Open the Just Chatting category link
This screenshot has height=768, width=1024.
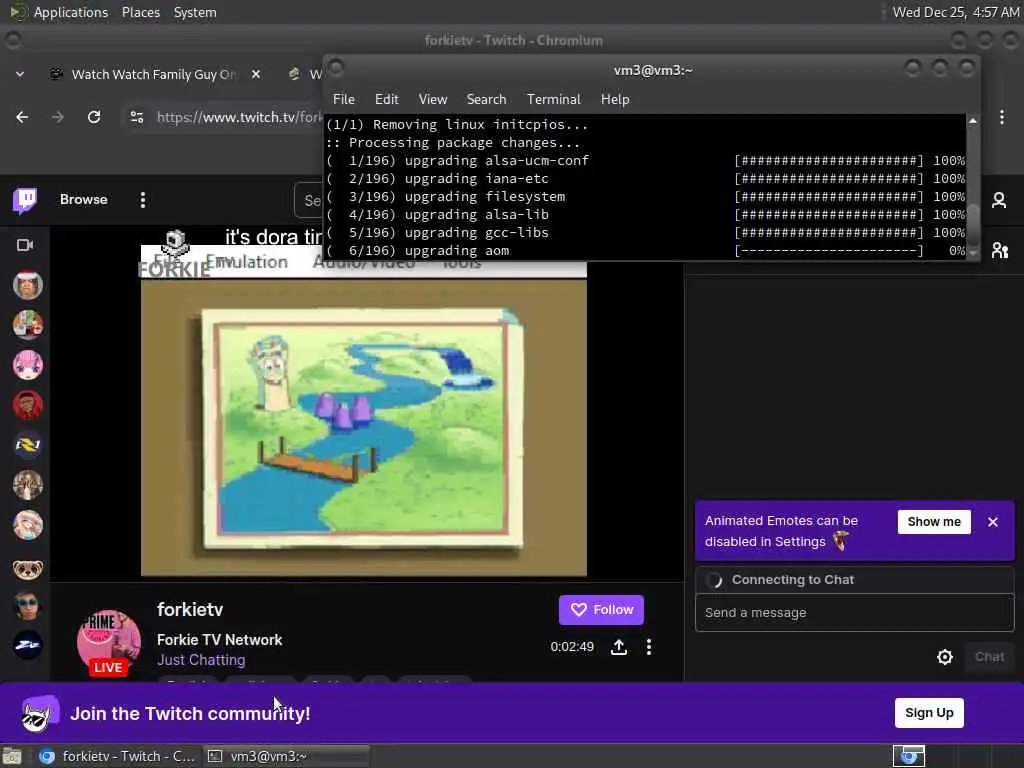(201, 660)
